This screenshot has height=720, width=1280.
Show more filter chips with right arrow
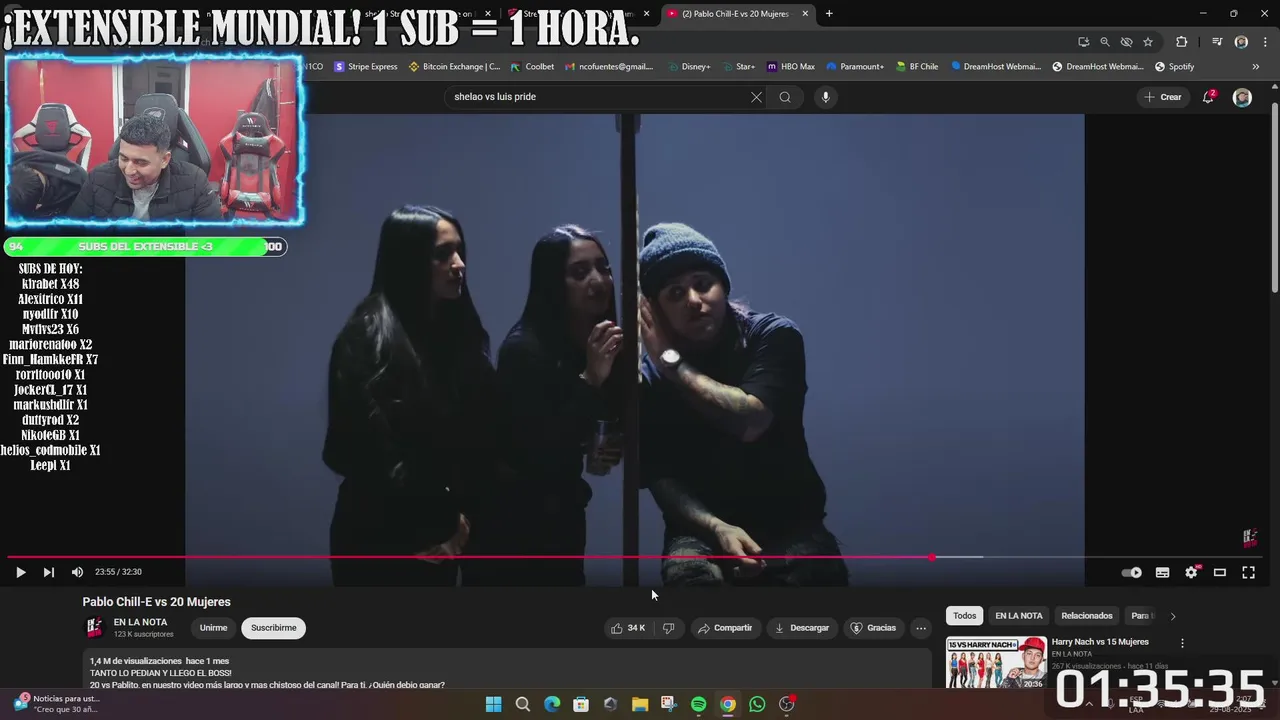point(1173,616)
